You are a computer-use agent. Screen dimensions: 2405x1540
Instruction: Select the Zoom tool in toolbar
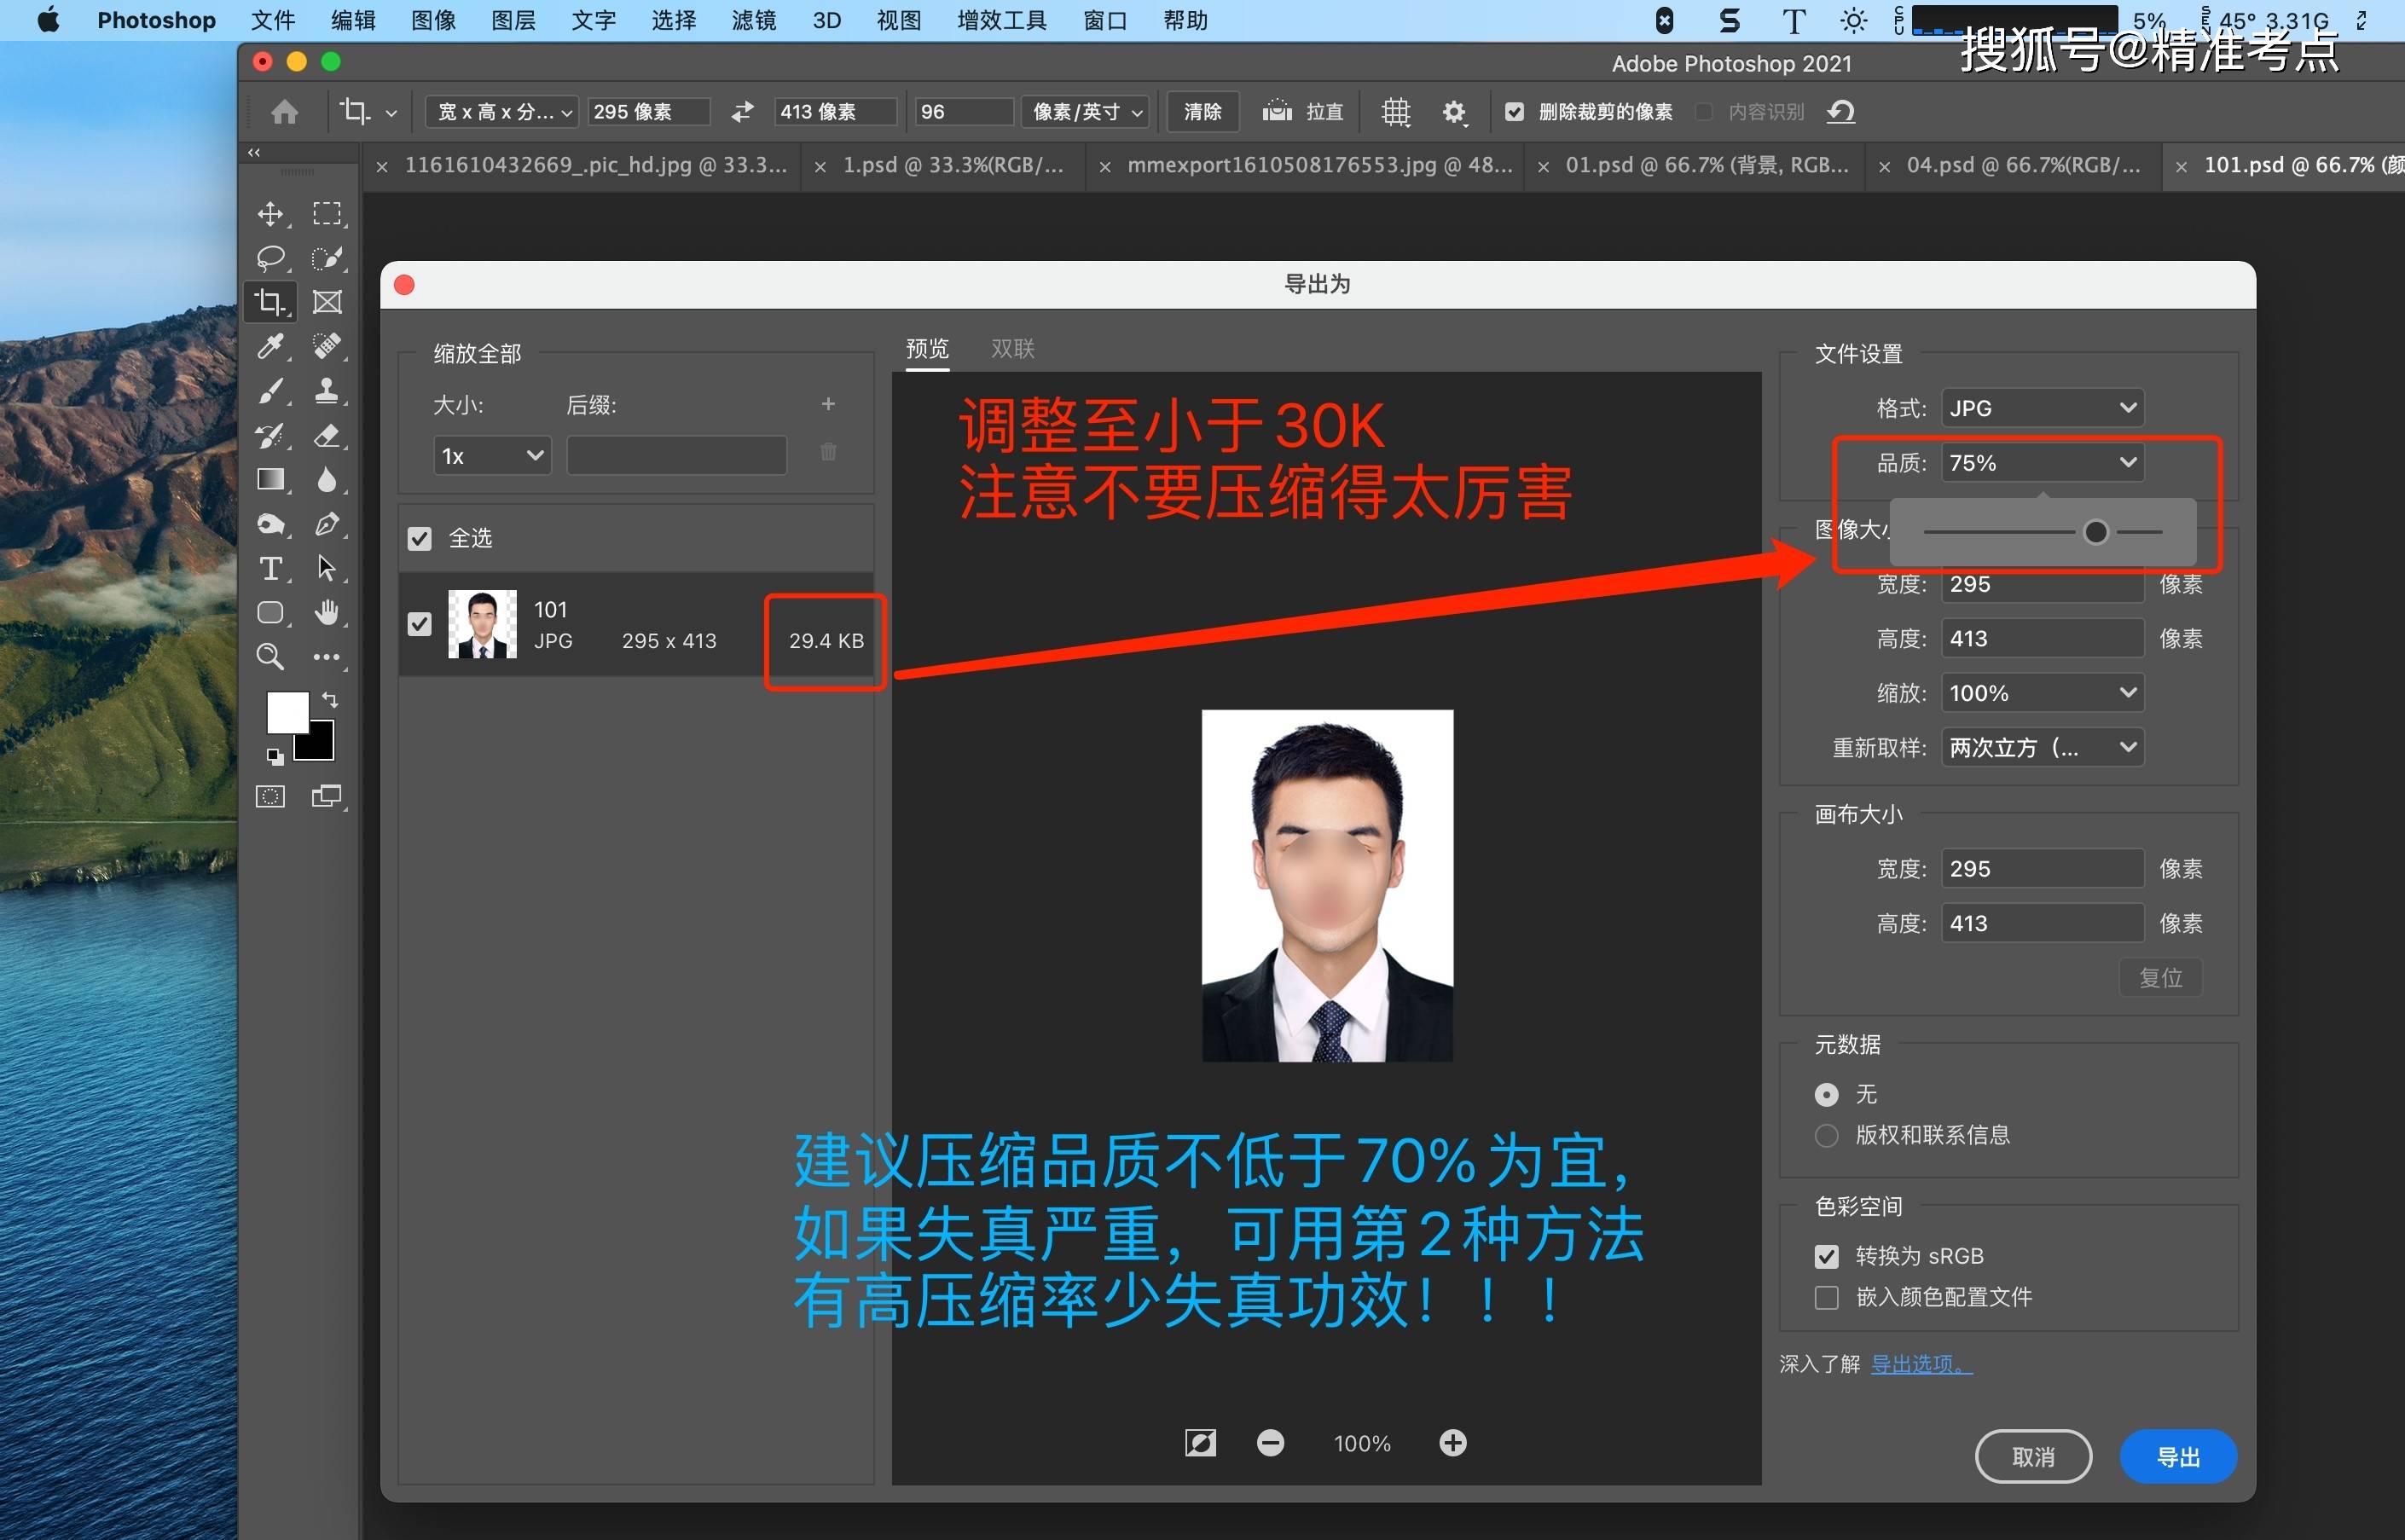coord(270,656)
